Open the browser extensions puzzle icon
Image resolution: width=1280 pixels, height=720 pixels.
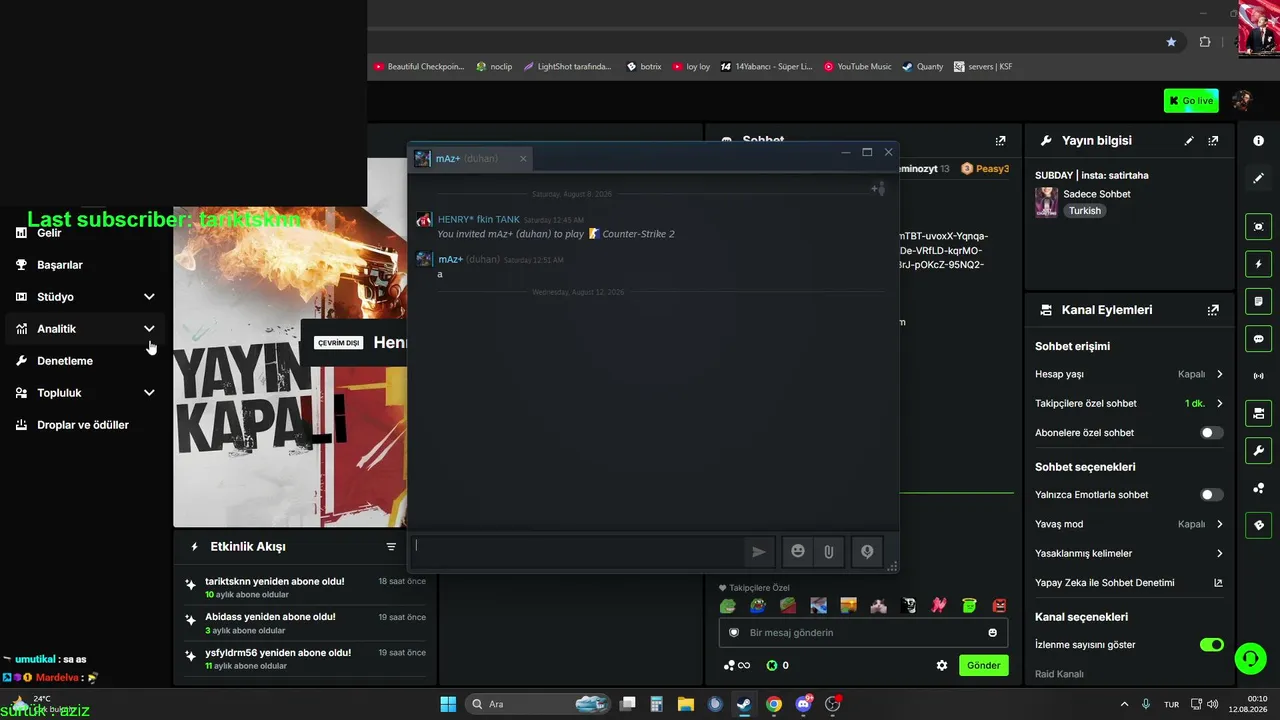click(x=1204, y=42)
